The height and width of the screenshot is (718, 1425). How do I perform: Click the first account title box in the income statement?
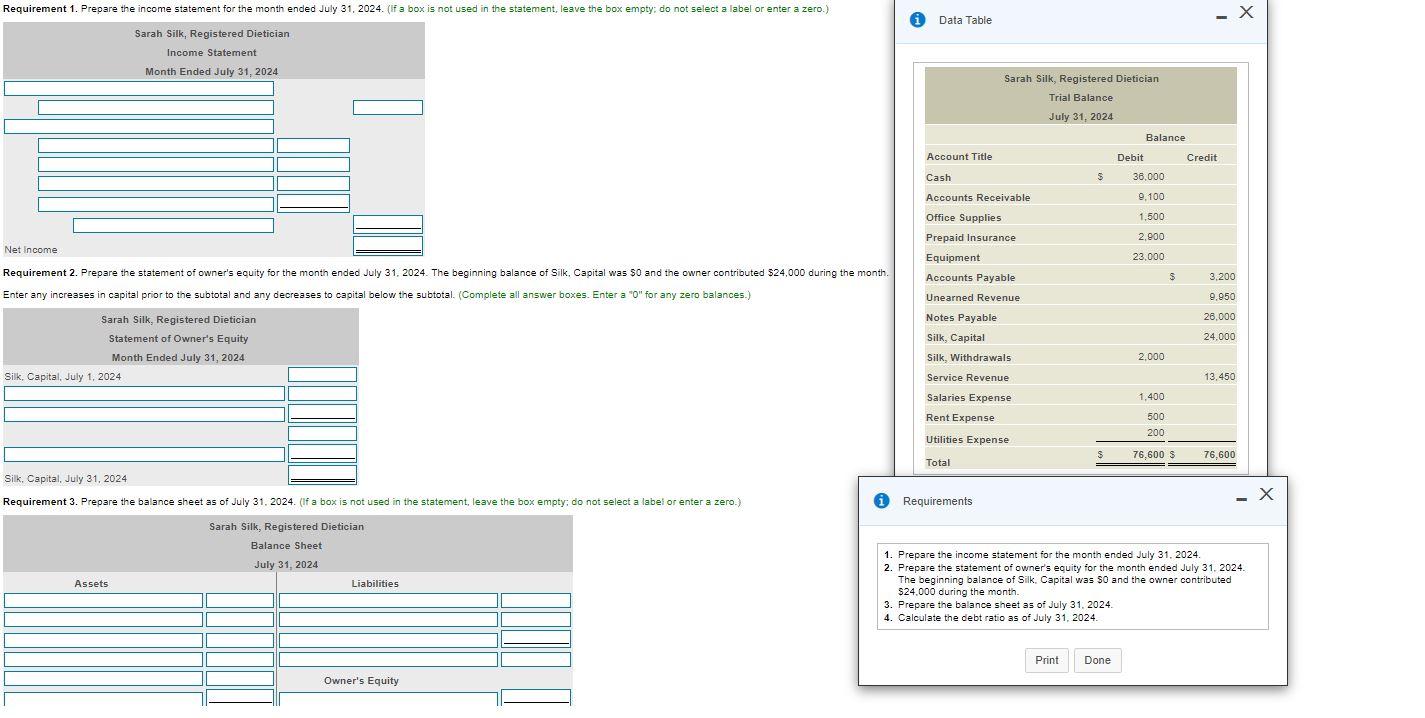point(140,88)
